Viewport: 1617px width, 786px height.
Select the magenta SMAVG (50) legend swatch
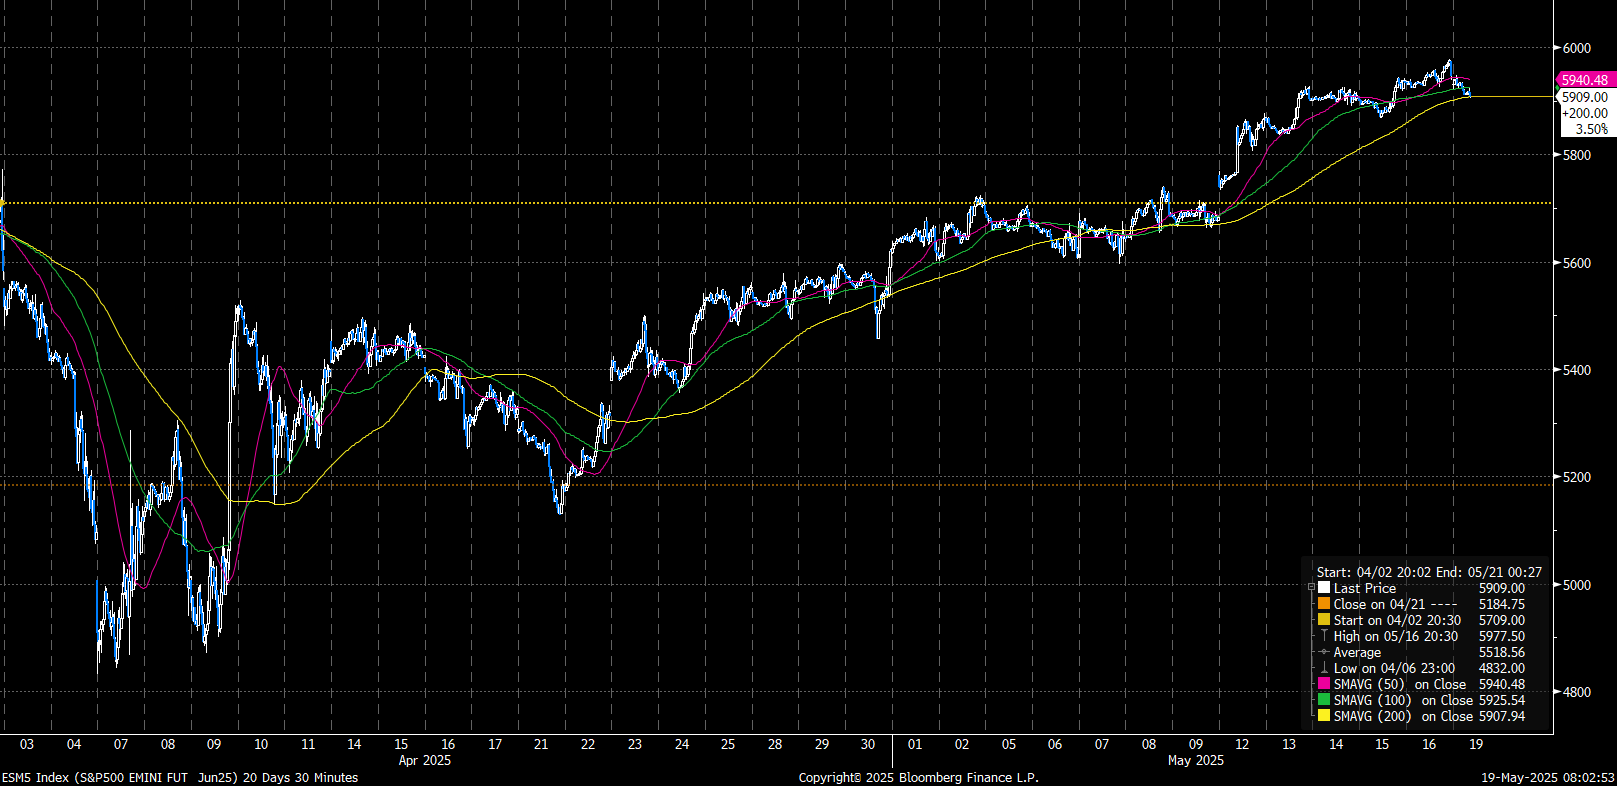1324,684
